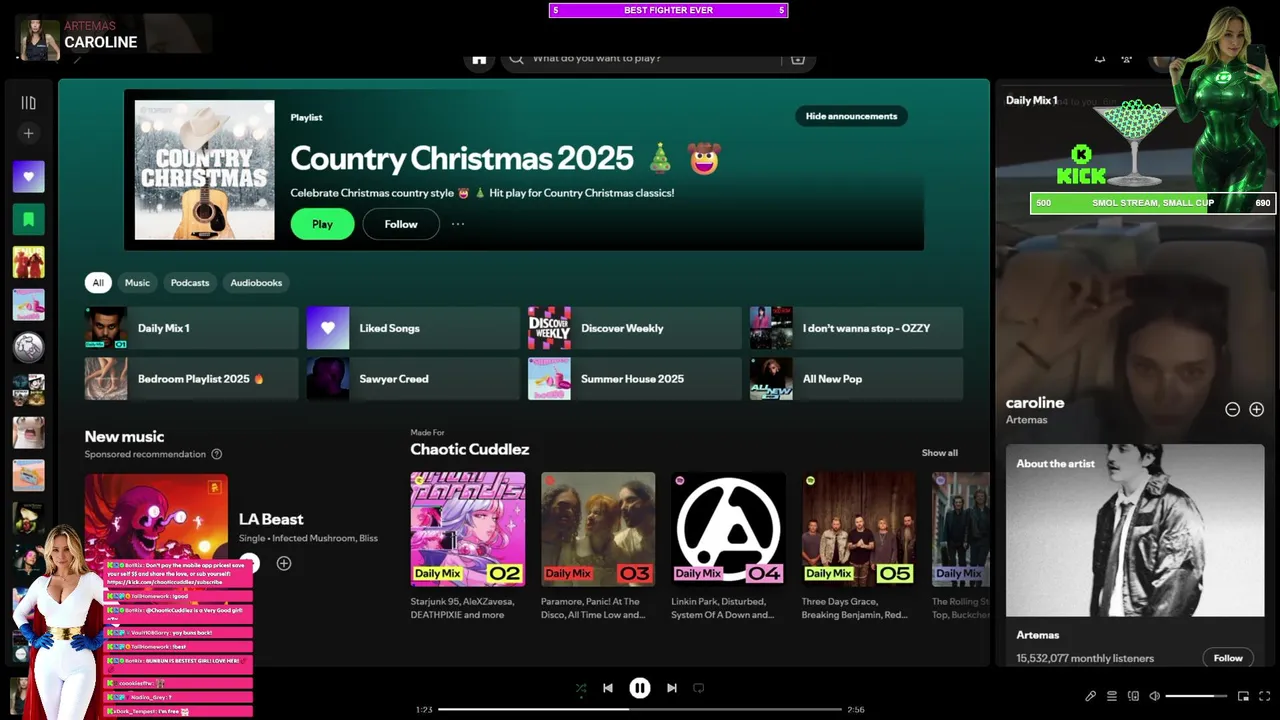This screenshot has width=1280, height=720.
Task: Go to Spotify Home
Action: pos(479,59)
